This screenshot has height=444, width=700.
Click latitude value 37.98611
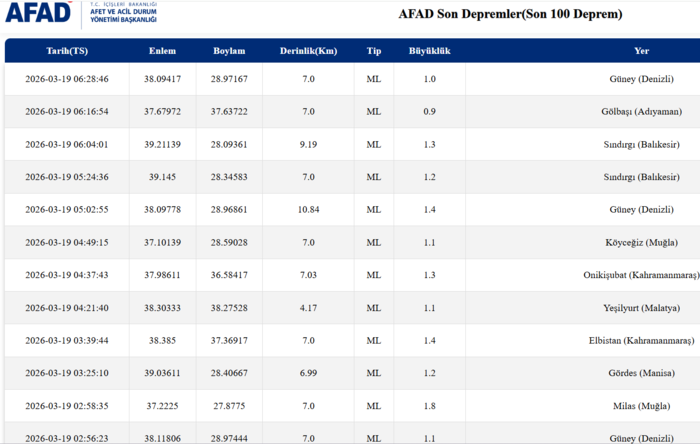coord(162,275)
